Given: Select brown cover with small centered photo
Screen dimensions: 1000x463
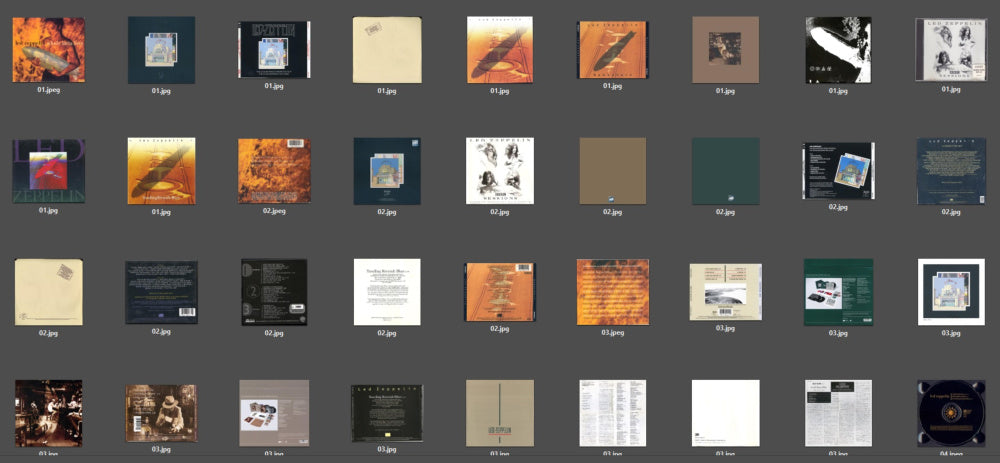Looking at the screenshot, I should (726, 50).
